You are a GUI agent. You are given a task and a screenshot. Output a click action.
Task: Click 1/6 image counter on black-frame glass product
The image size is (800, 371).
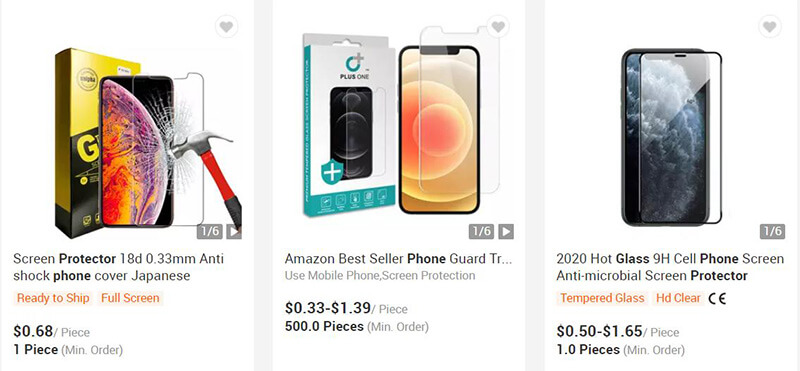(x=772, y=231)
